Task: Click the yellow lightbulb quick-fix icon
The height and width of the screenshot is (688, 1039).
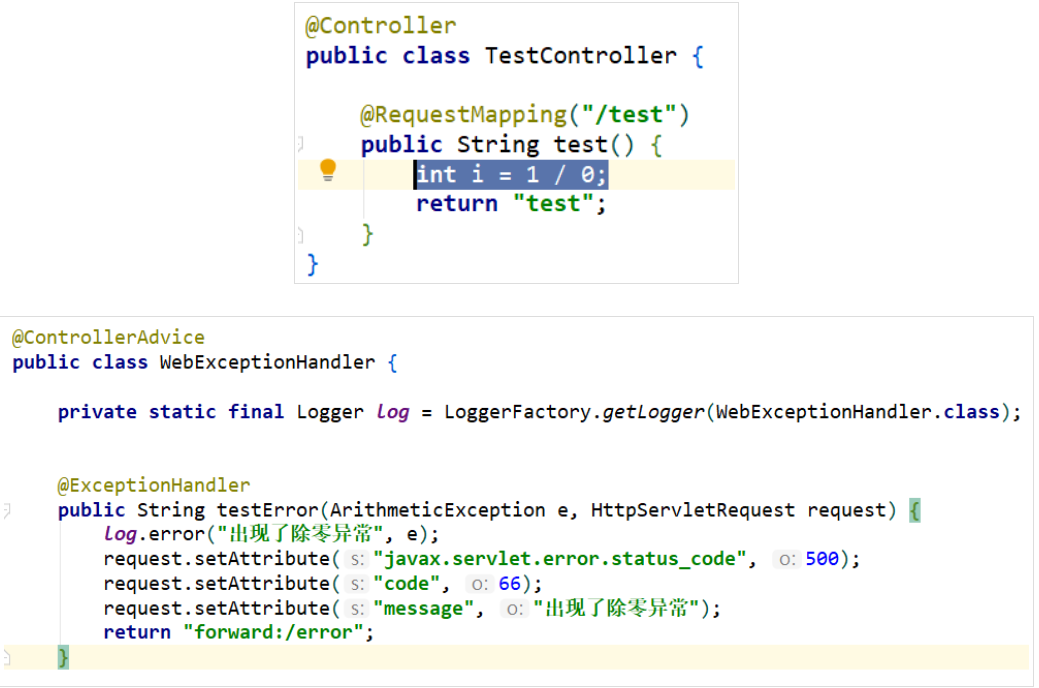Action: pyautogui.click(x=327, y=170)
